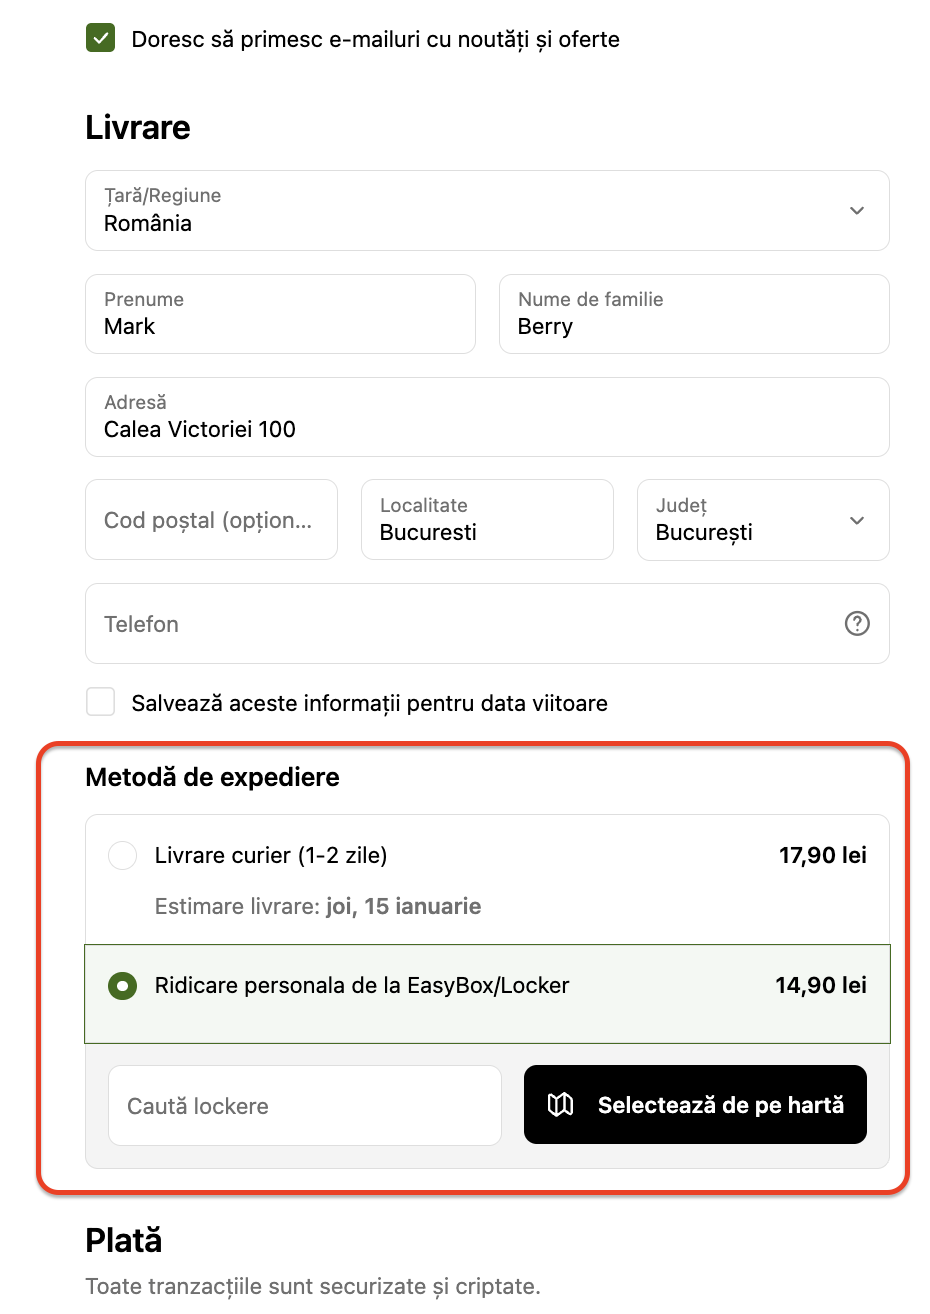Click the 17,90 lei courier price
This screenshot has height=1314, width=930.
(x=822, y=856)
